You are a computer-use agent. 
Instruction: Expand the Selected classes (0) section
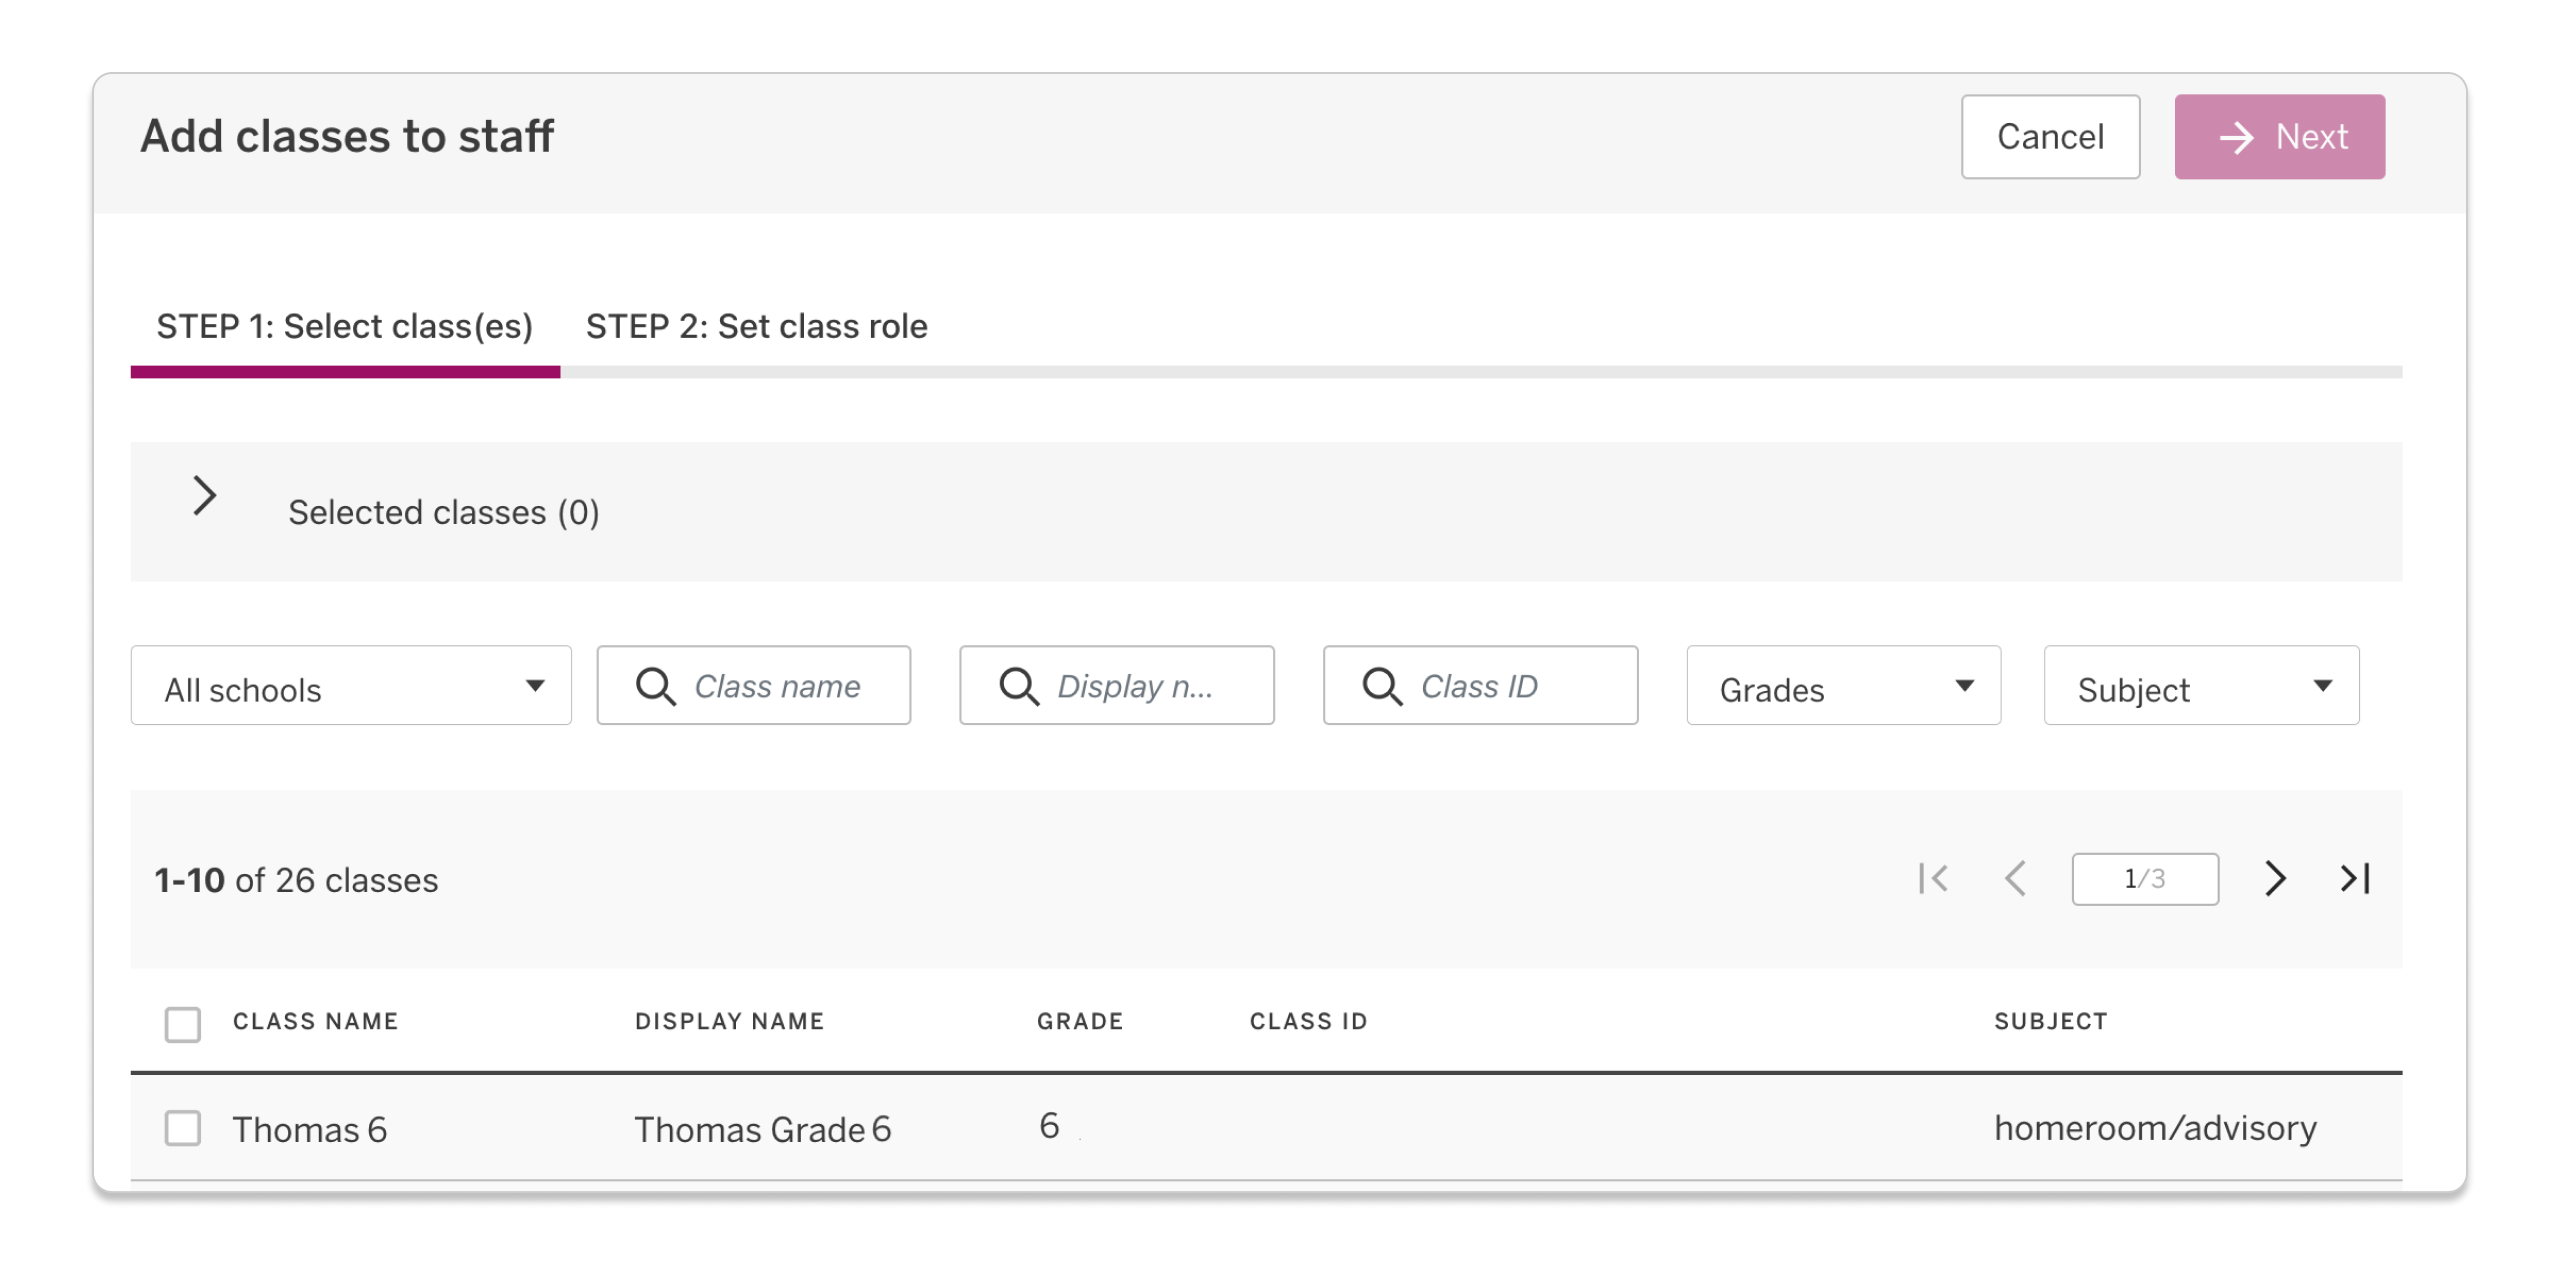(x=205, y=496)
